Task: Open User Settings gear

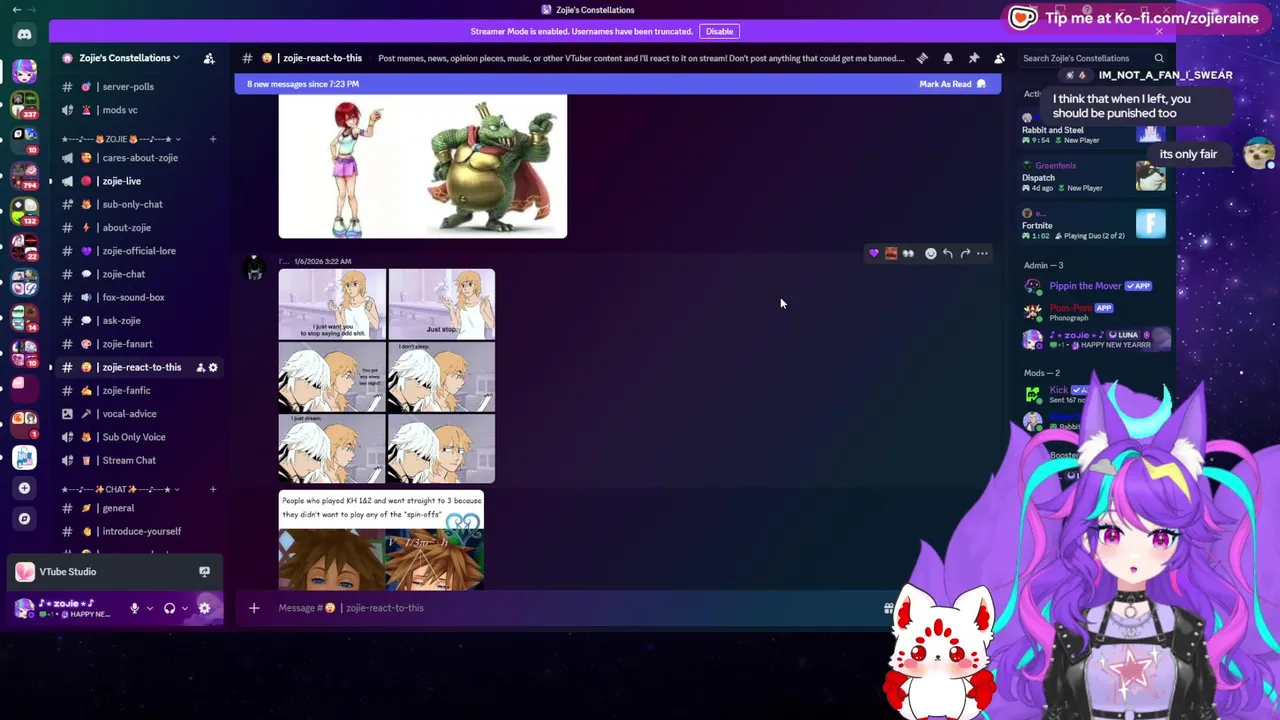Action: (205, 608)
